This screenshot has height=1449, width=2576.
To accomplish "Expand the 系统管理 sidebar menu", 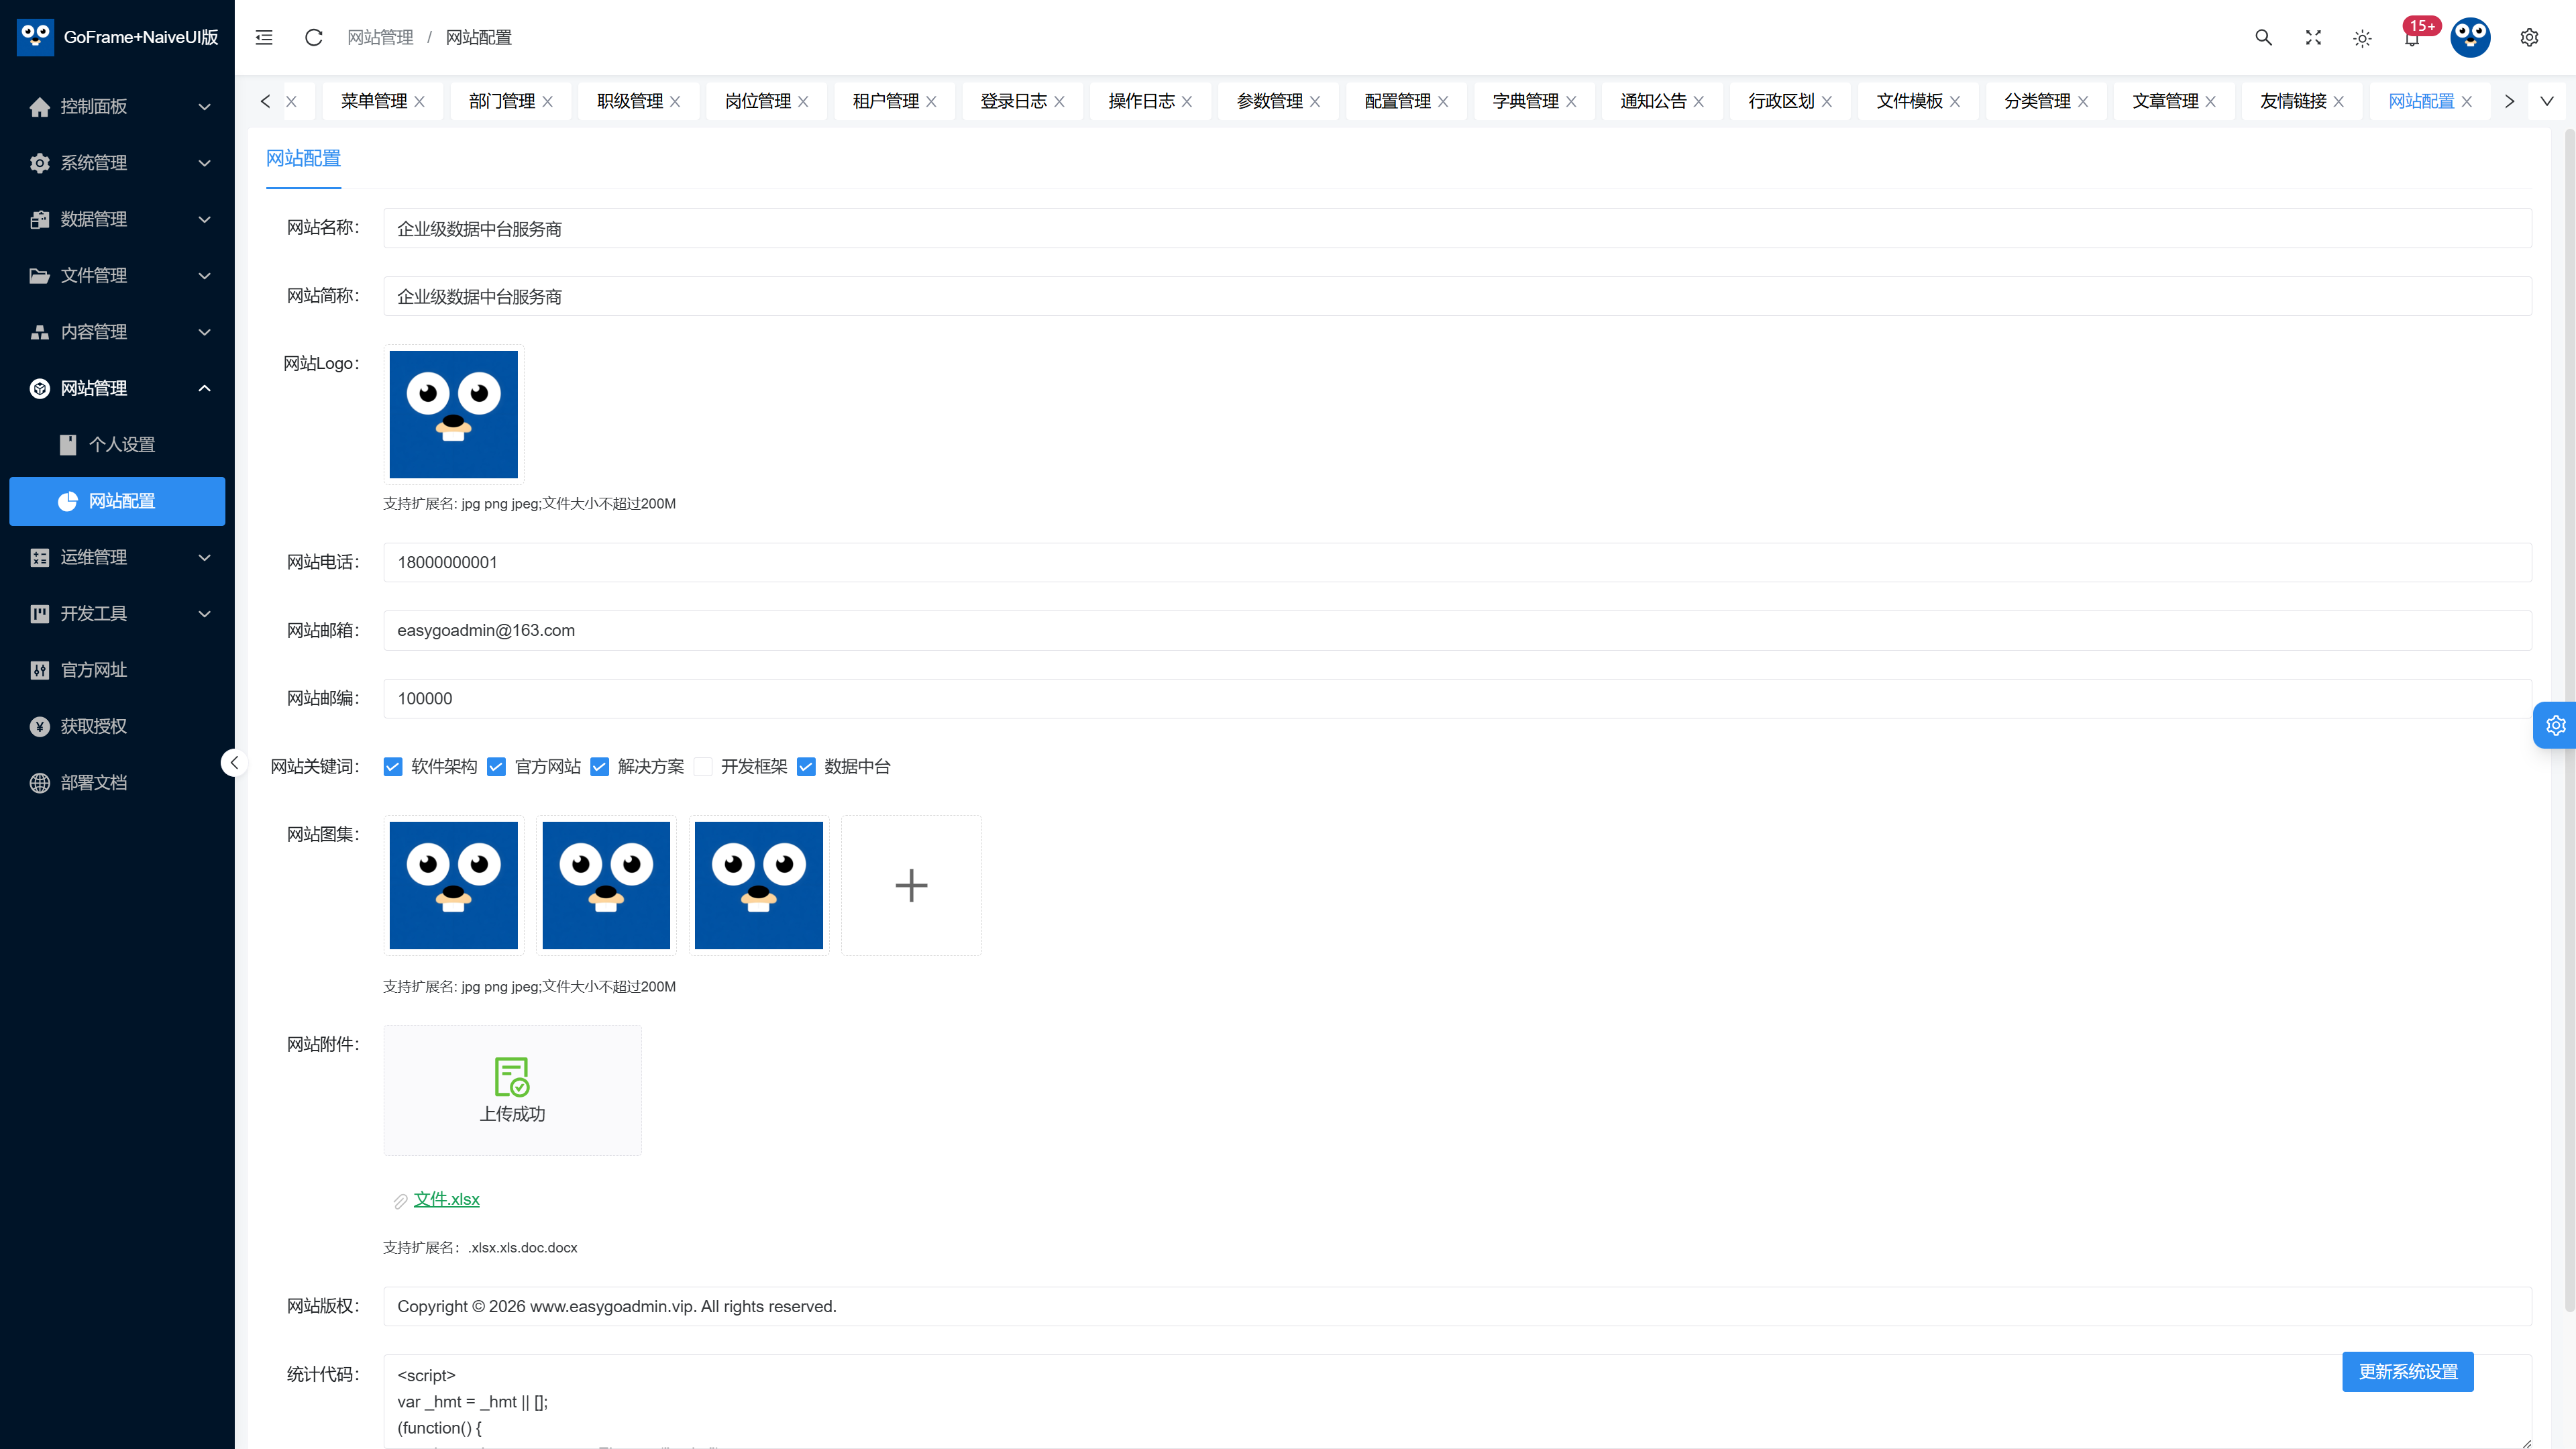I will [x=117, y=162].
